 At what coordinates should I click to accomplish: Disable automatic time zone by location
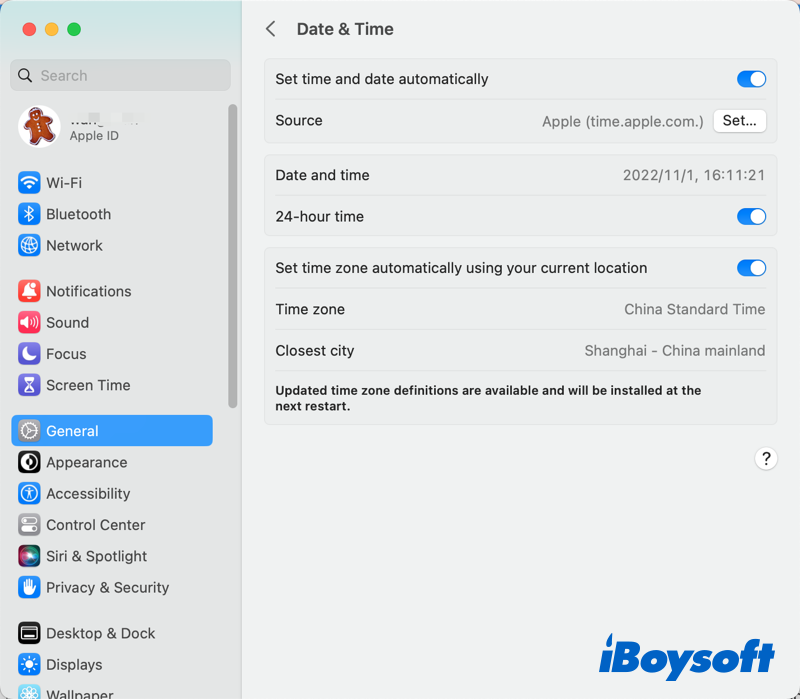pos(751,268)
